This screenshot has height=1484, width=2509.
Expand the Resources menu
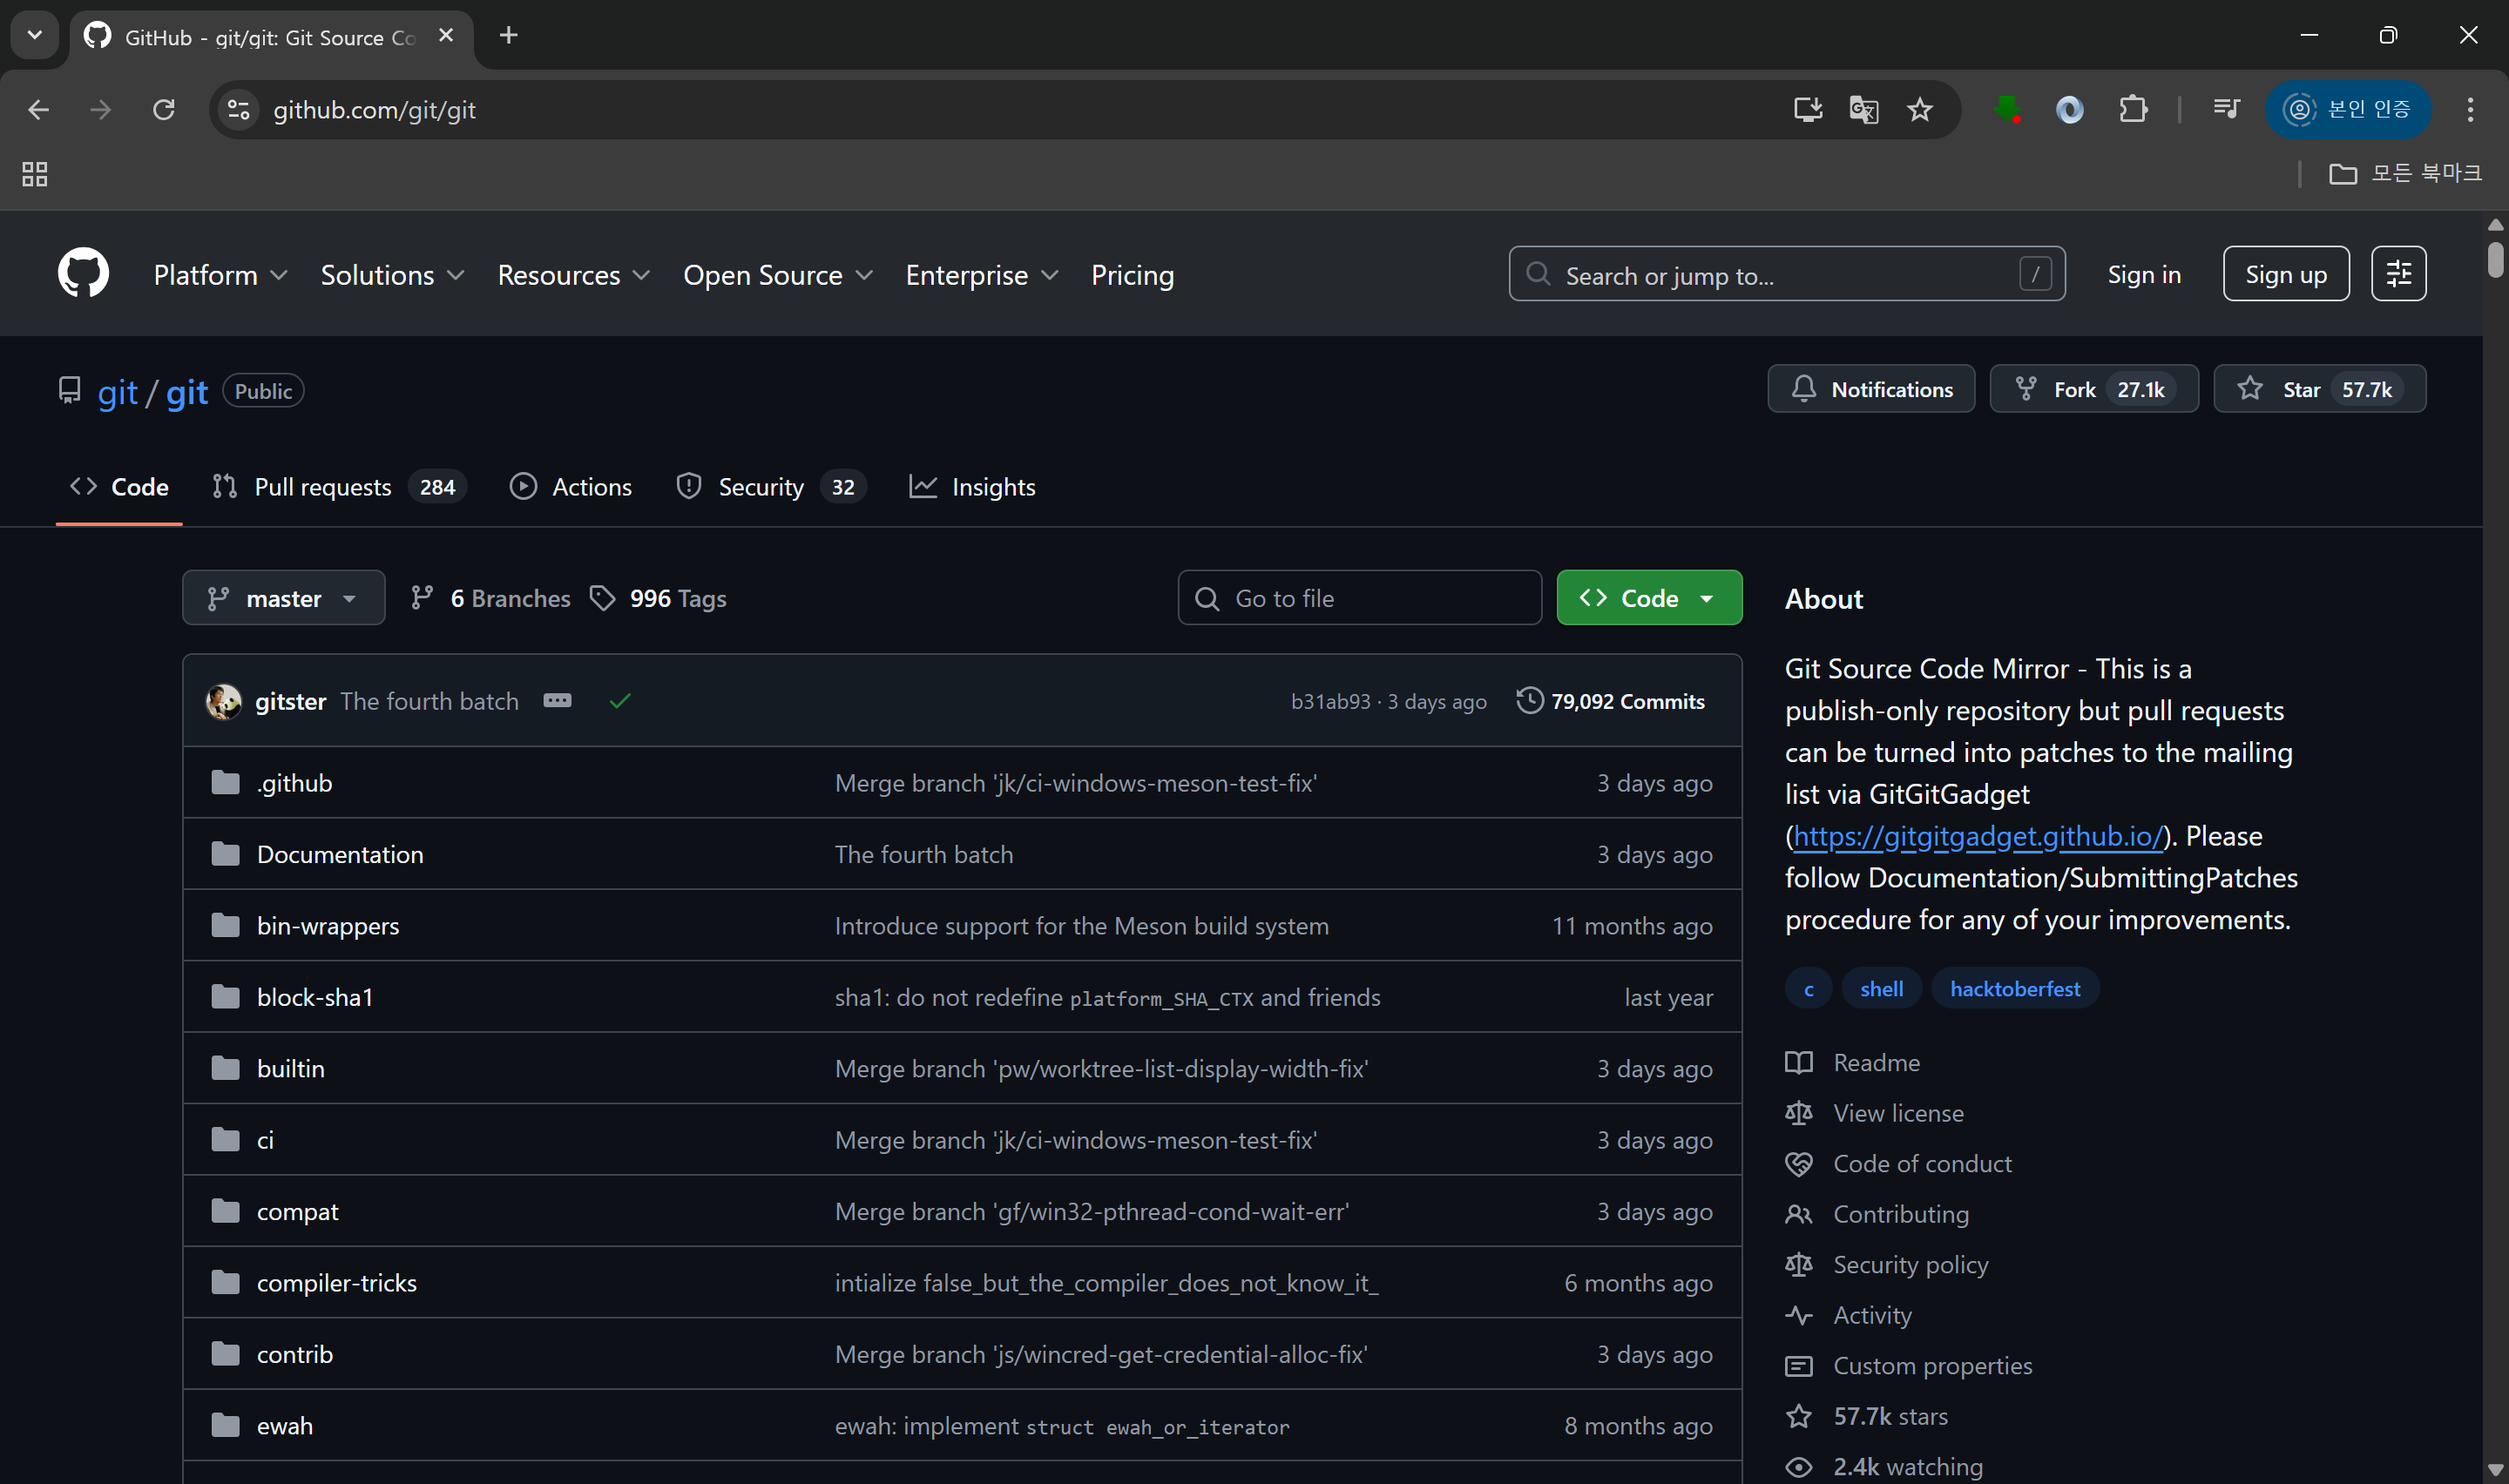pos(573,275)
